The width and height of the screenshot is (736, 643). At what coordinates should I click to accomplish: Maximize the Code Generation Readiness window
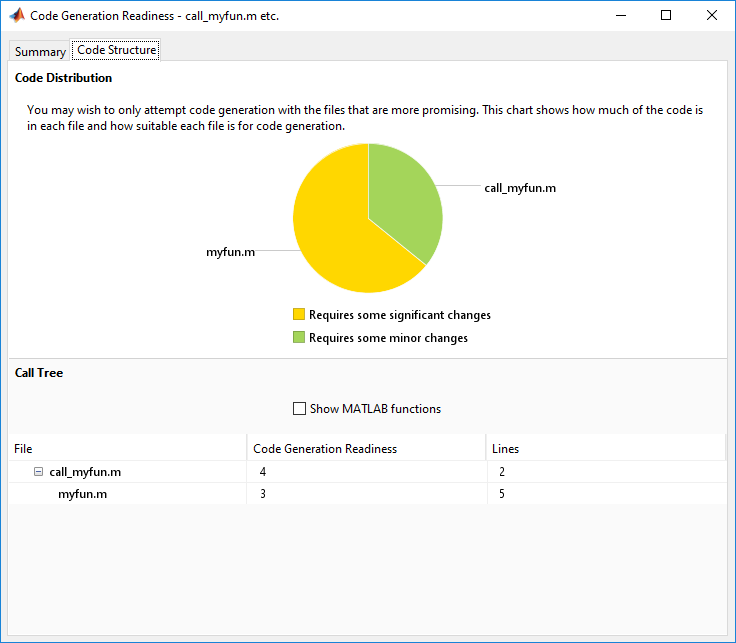pyautogui.click(x=666, y=15)
